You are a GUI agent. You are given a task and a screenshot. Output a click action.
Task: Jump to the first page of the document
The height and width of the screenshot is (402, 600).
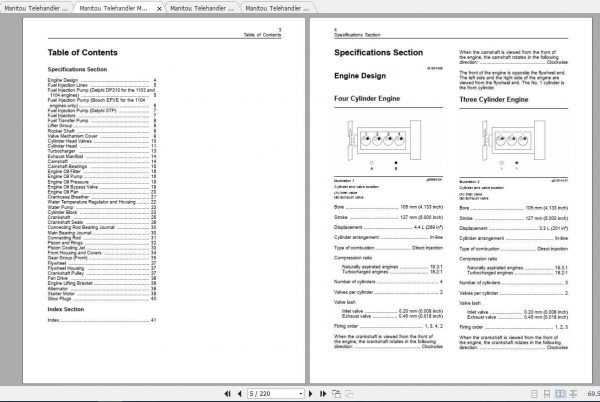(227, 394)
